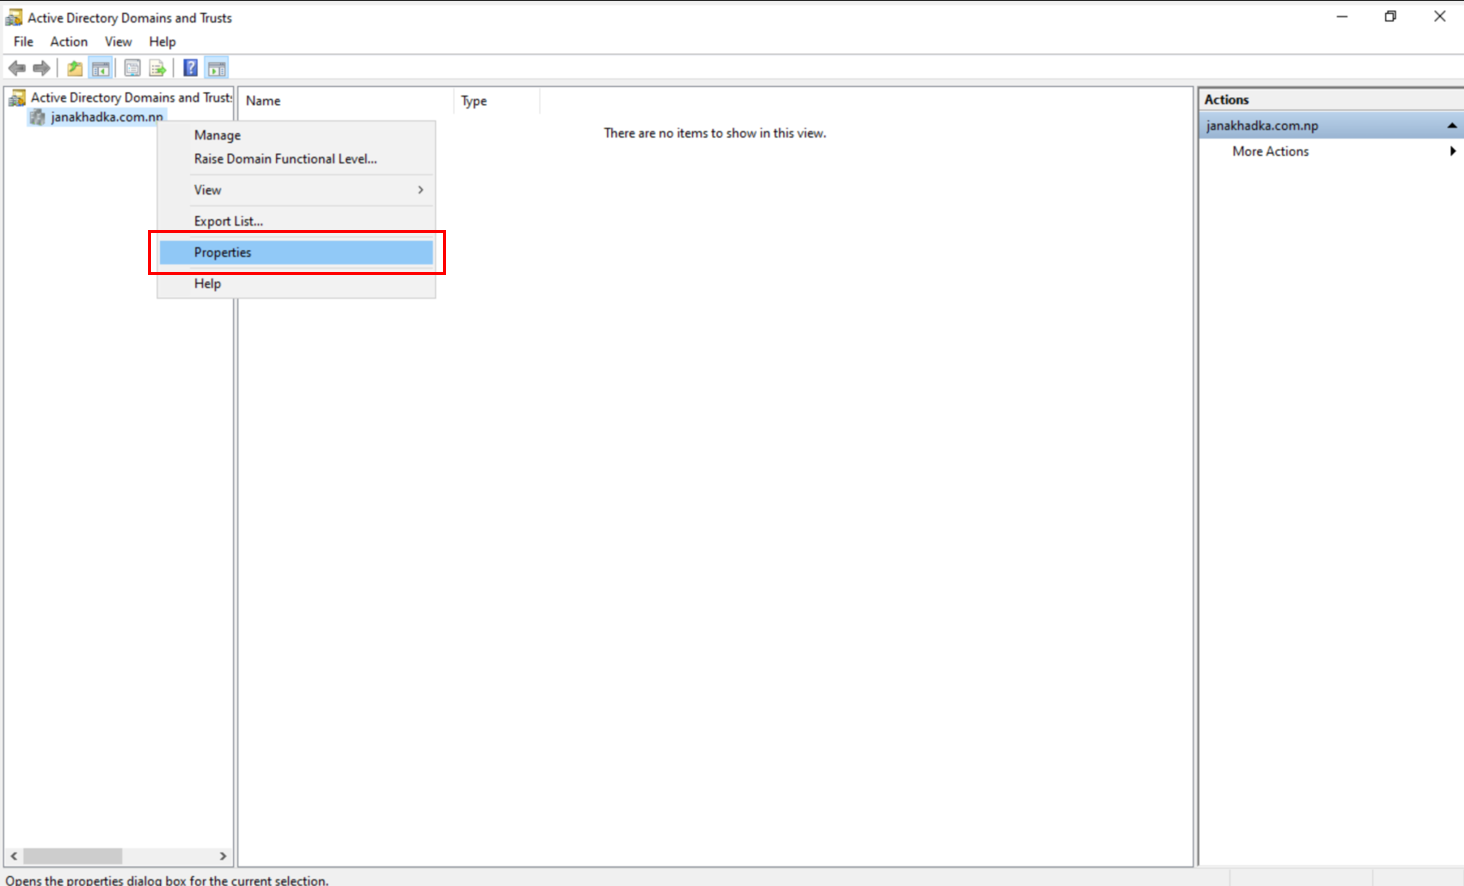The height and width of the screenshot is (886, 1464).
Task: Click the Forward arrow toolbar icon
Action: pyautogui.click(x=41, y=68)
